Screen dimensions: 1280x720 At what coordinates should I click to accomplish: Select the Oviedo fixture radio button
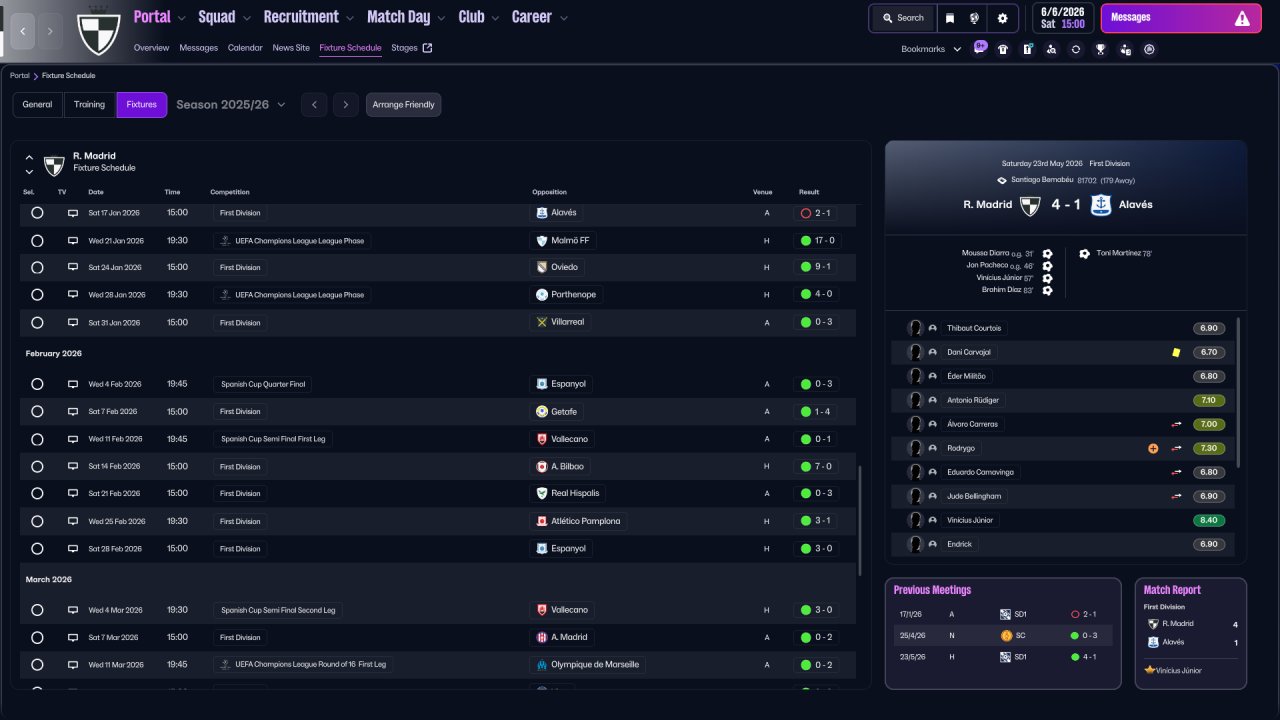37,268
